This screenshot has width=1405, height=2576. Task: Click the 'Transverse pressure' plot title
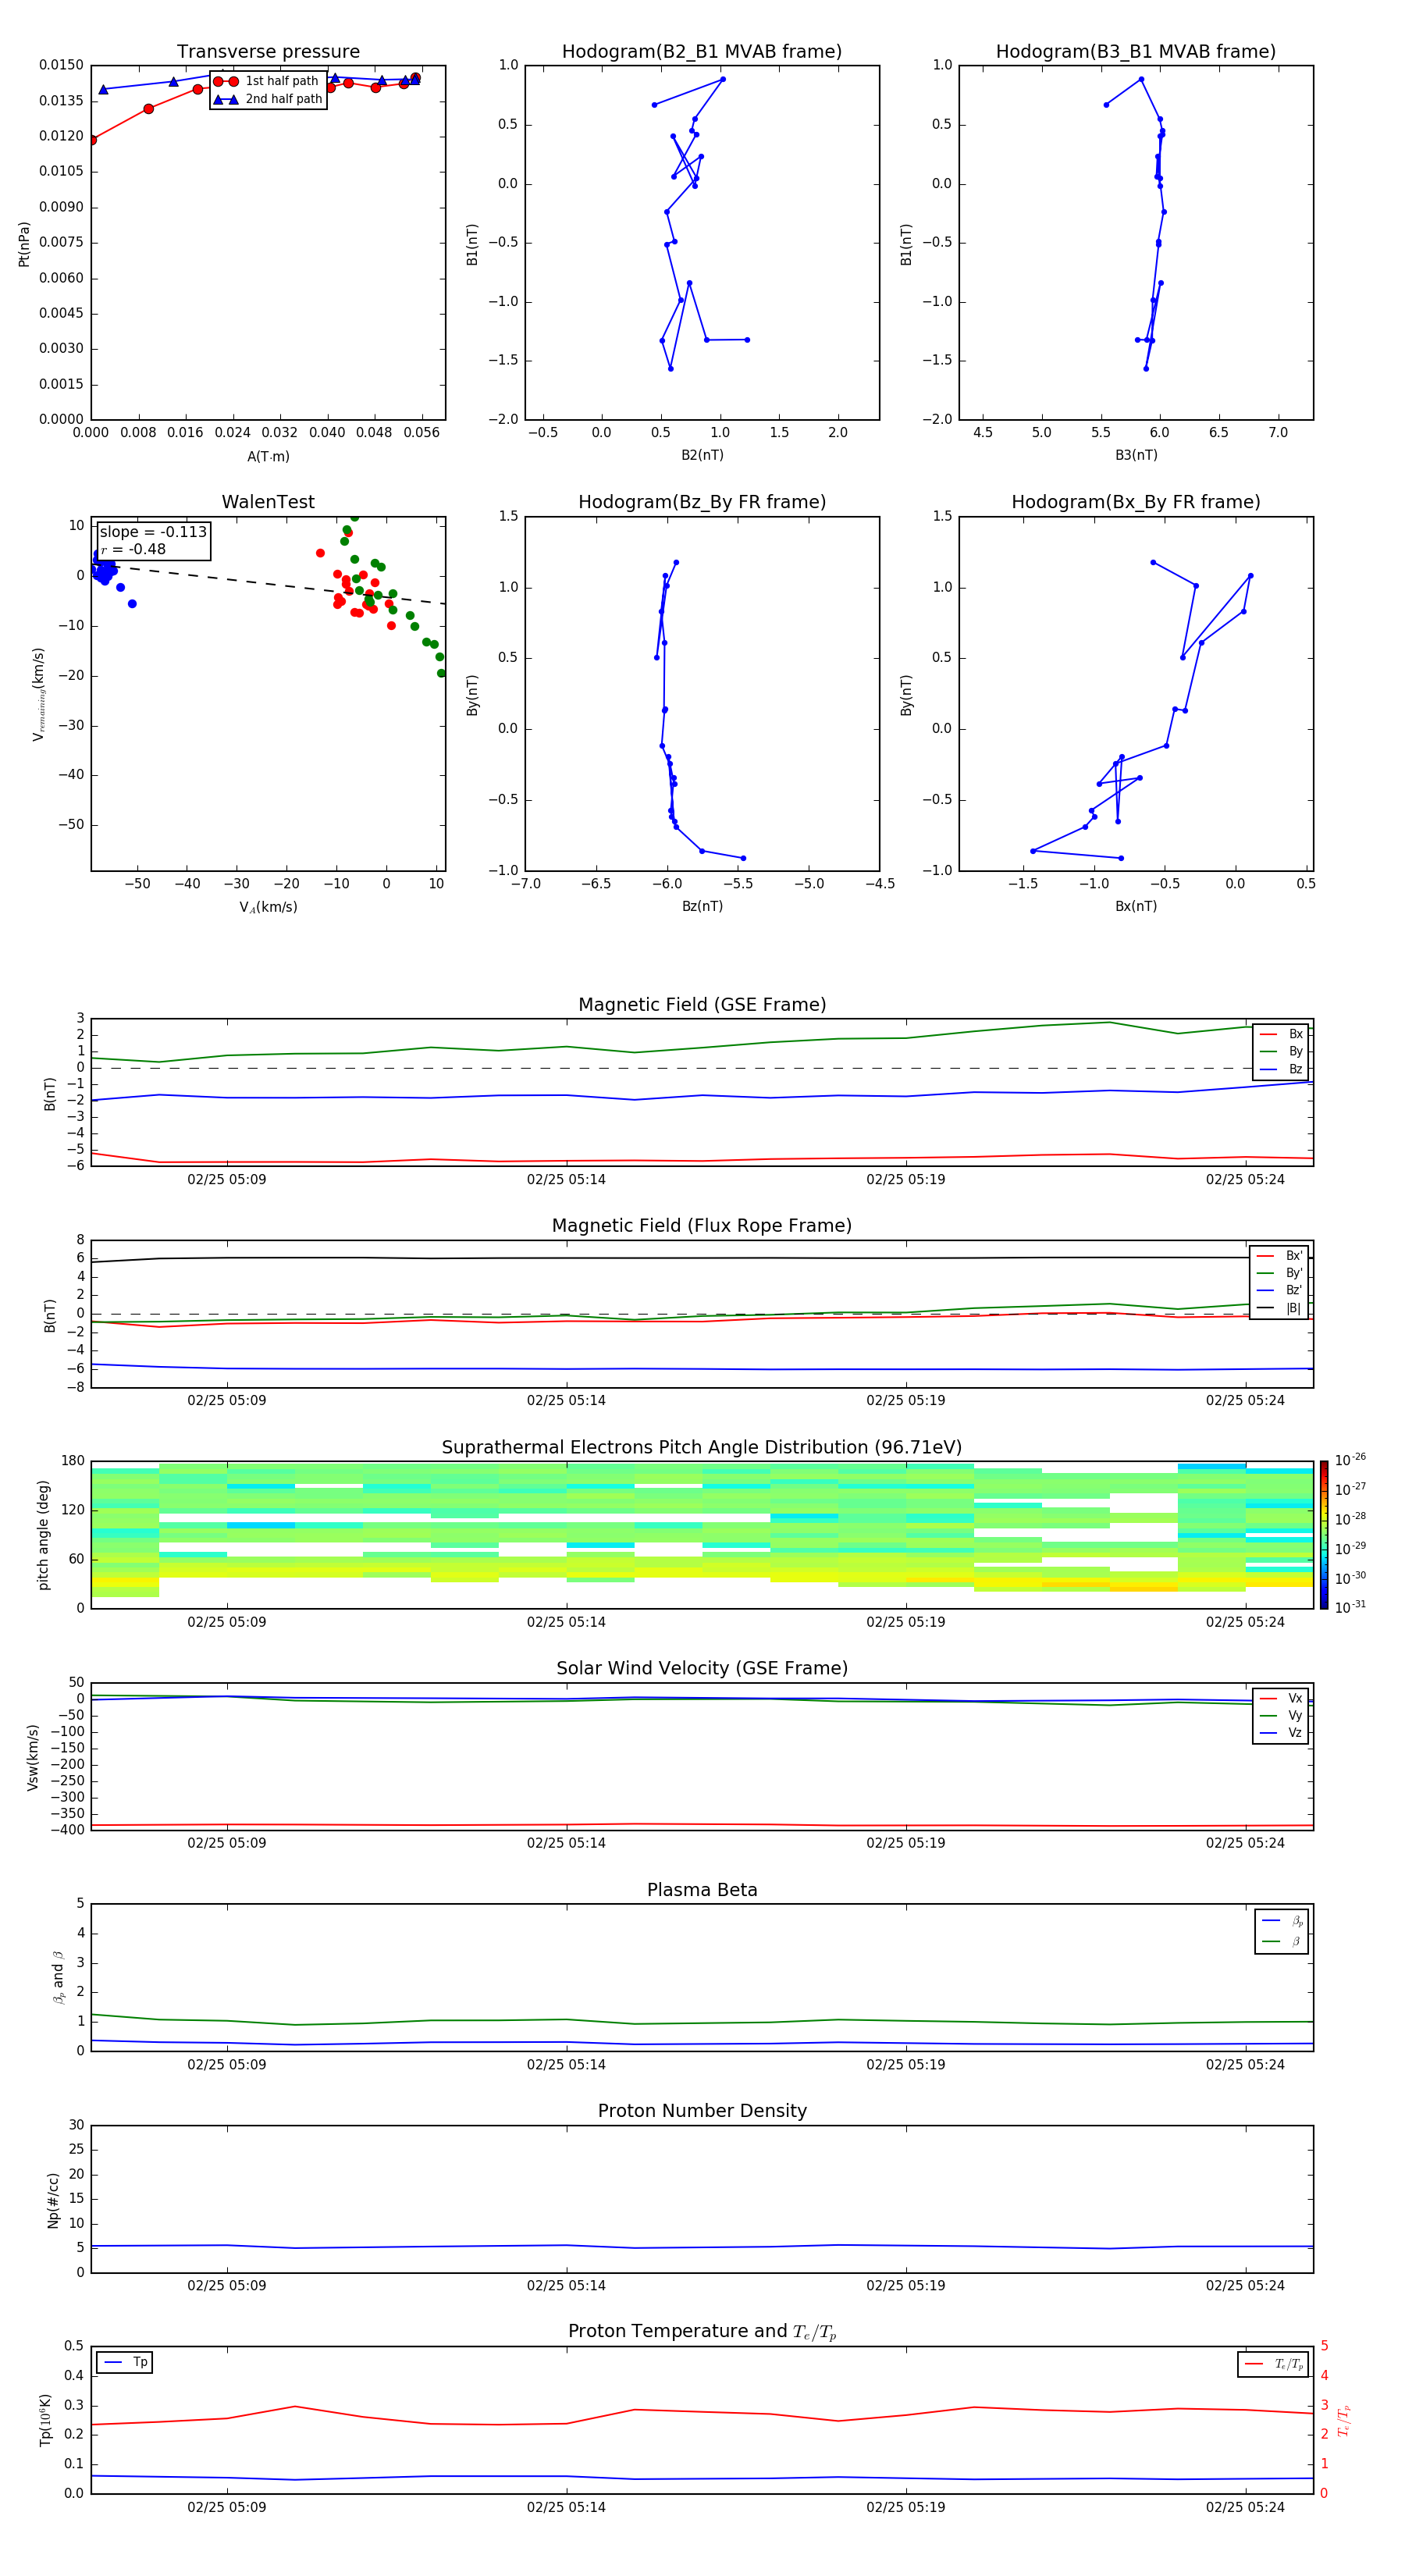point(268,52)
